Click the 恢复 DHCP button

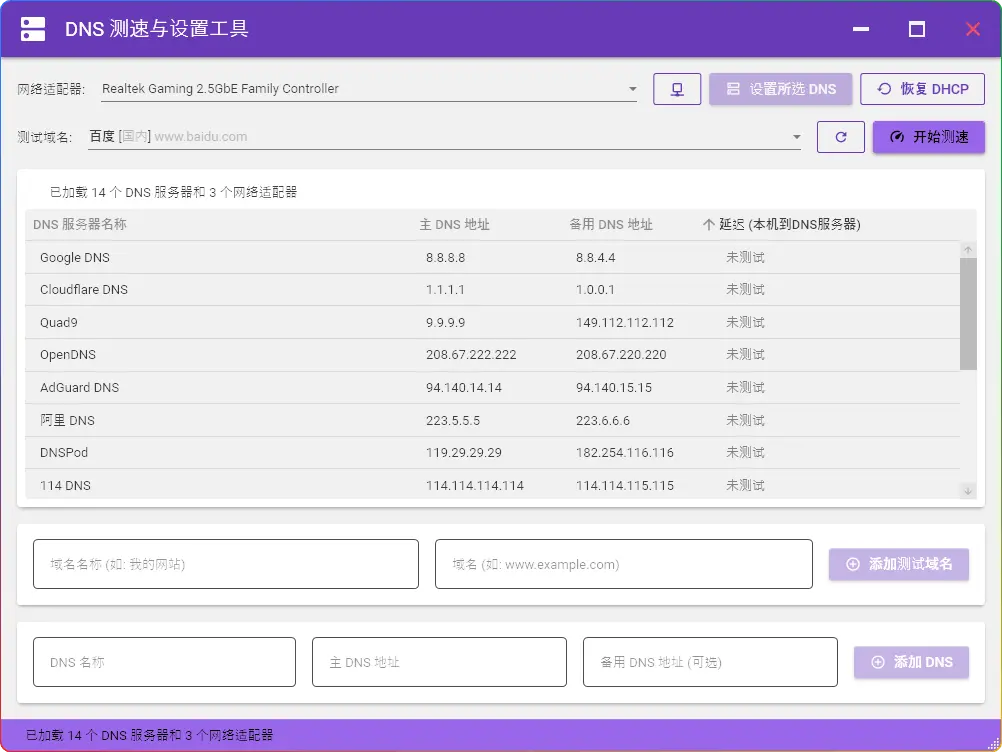tap(922, 89)
